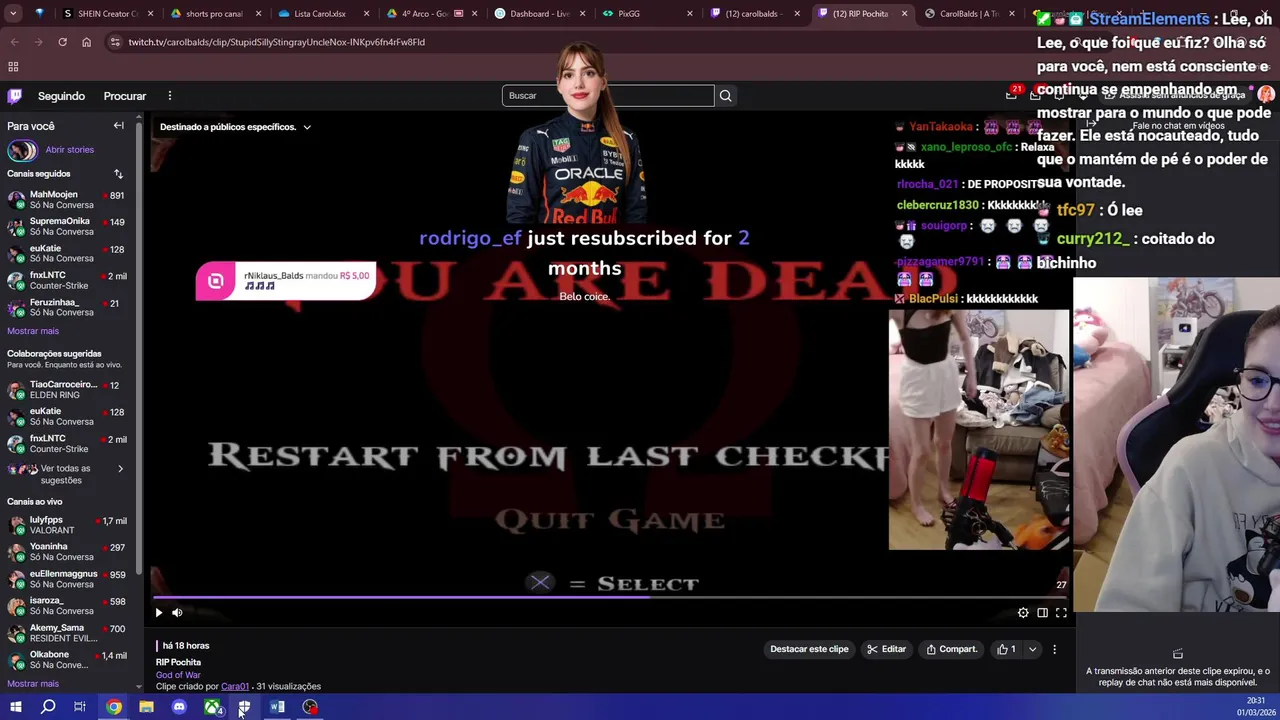
Task: Open Windows taskbar search
Action: point(48,707)
